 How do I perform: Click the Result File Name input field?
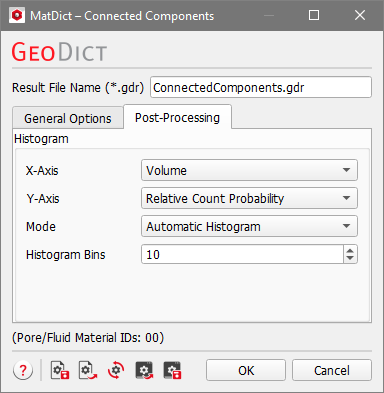coord(261,87)
